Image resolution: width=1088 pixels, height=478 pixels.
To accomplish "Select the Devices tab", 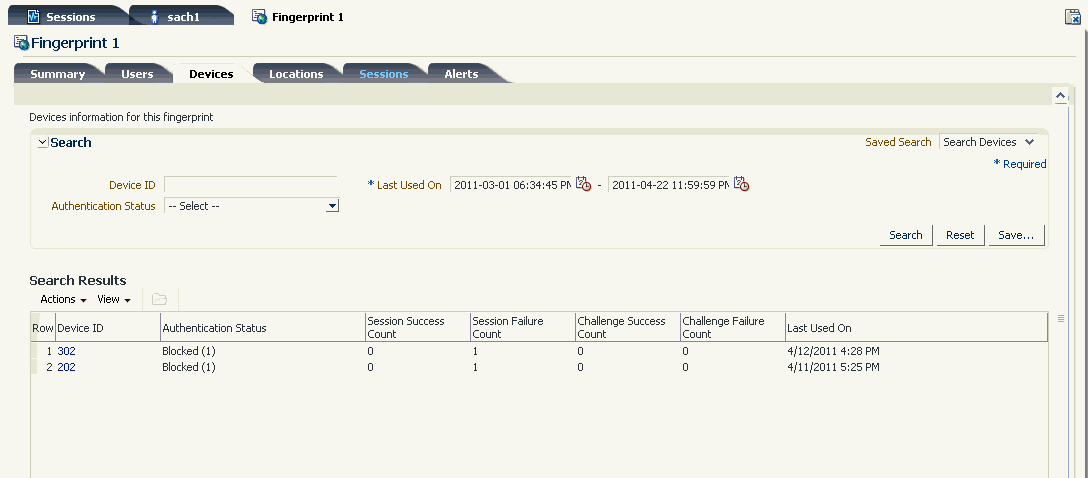I will click(211, 74).
